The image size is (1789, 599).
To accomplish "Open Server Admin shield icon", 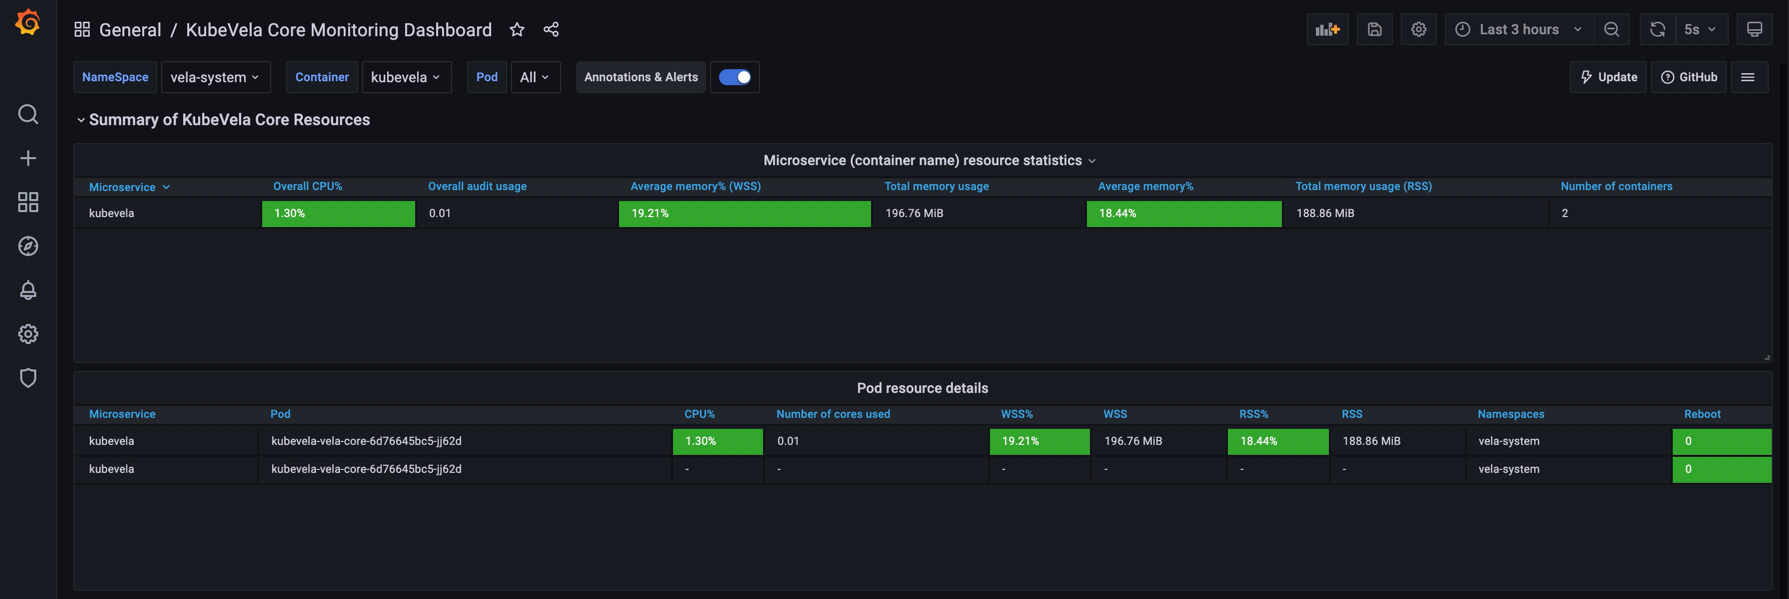I will 28,378.
